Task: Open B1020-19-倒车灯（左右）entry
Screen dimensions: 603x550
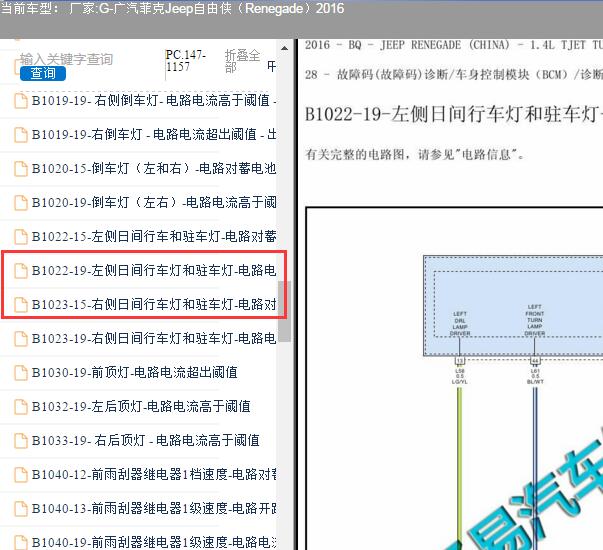Action: coord(153,202)
